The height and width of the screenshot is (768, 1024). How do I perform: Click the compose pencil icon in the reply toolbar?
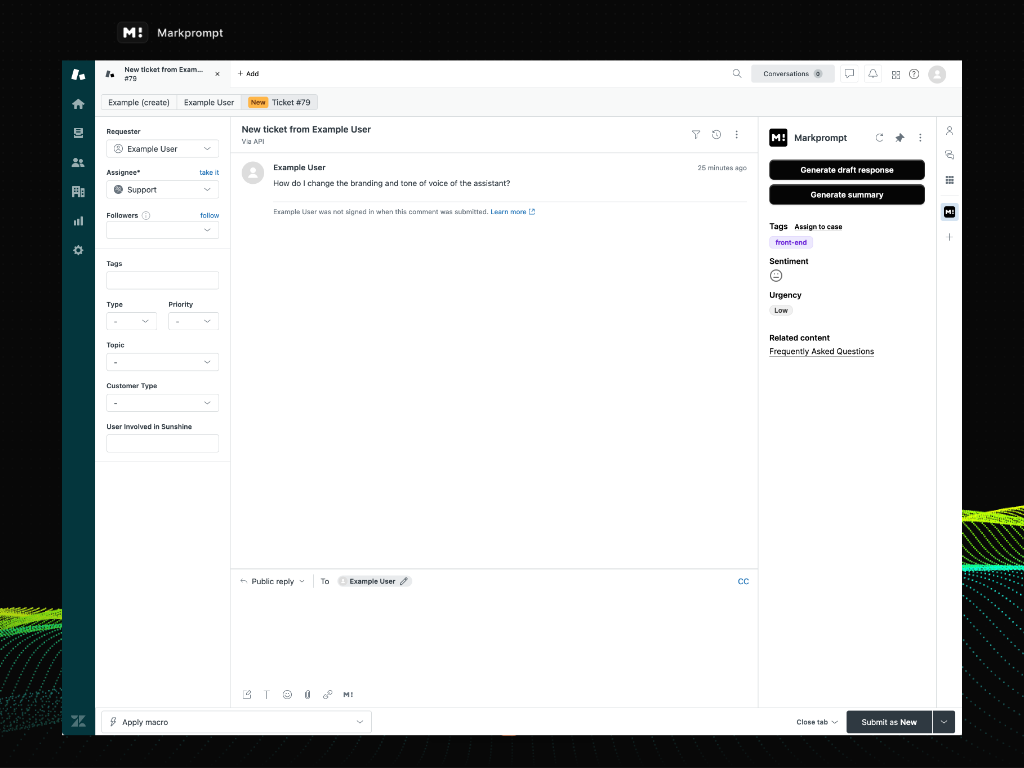tap(247, 695)
